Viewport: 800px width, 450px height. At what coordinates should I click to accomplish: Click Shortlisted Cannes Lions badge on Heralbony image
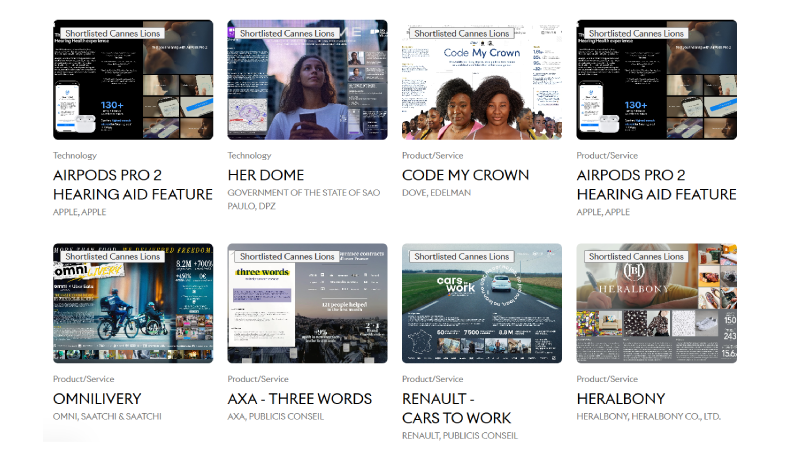click(636, 257)
